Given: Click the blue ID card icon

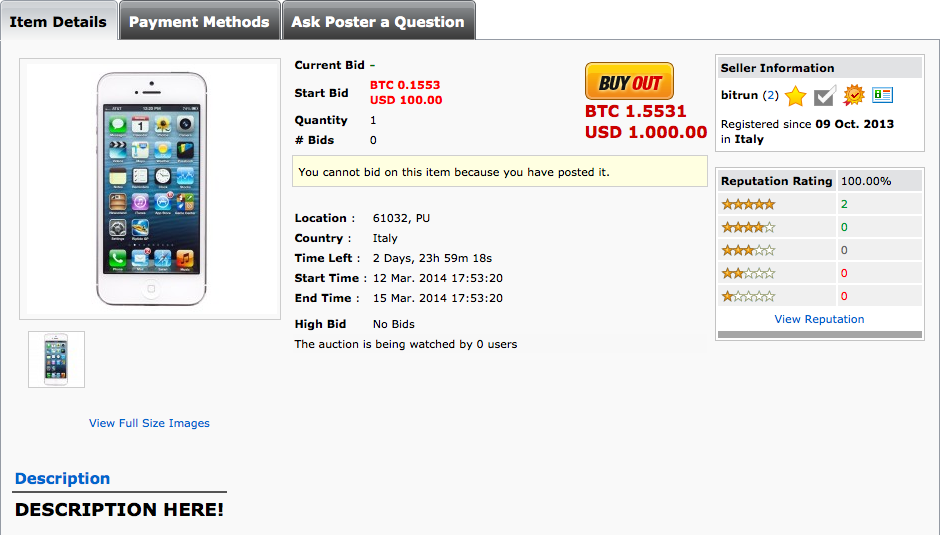Looking at the screenshot, I should click(882, 95).
